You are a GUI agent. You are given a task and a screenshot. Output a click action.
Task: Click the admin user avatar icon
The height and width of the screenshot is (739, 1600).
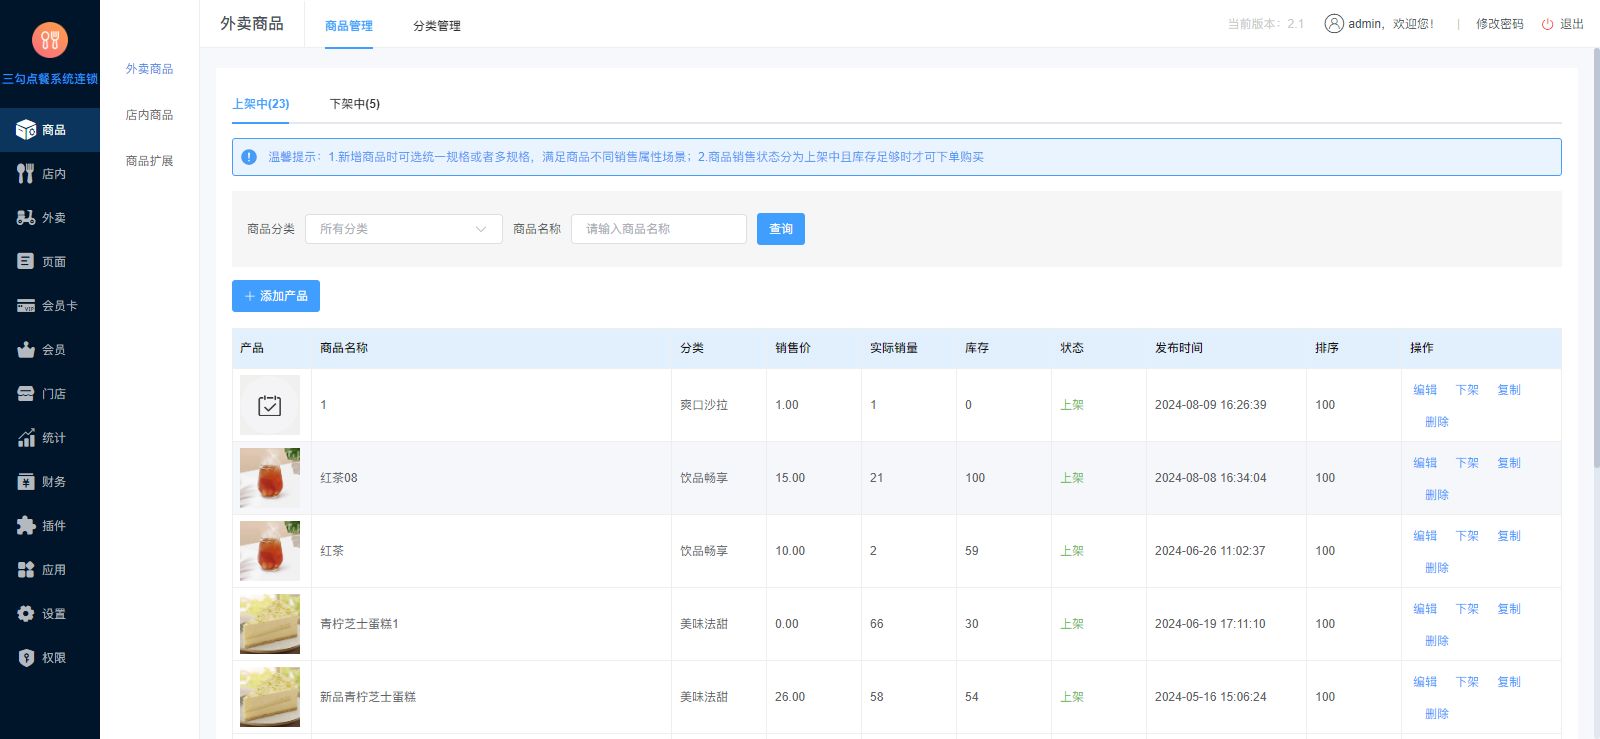coord(1334,24)
